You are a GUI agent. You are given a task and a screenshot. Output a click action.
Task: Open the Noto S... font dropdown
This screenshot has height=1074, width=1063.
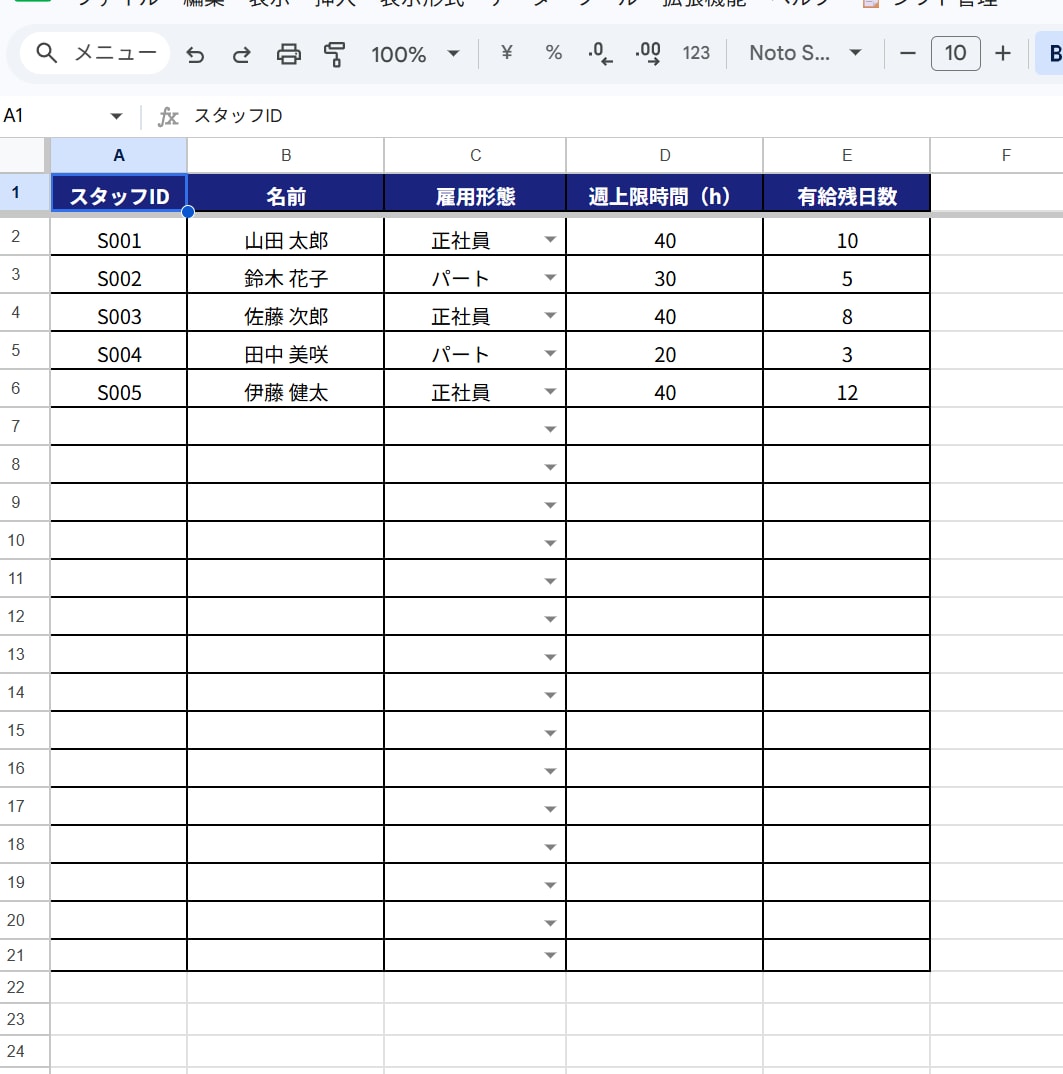point(805,53)
